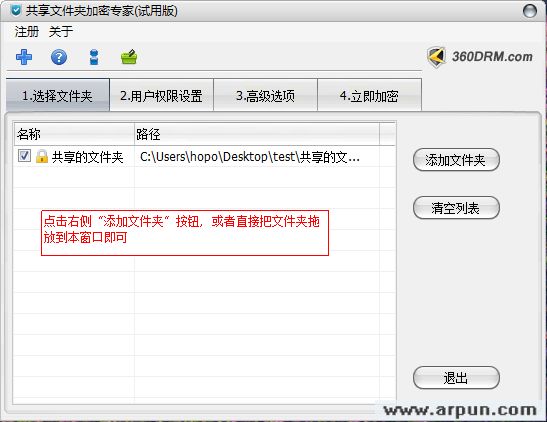Click the yellow lock icon beside 共享的文件夹

[42, 156]
